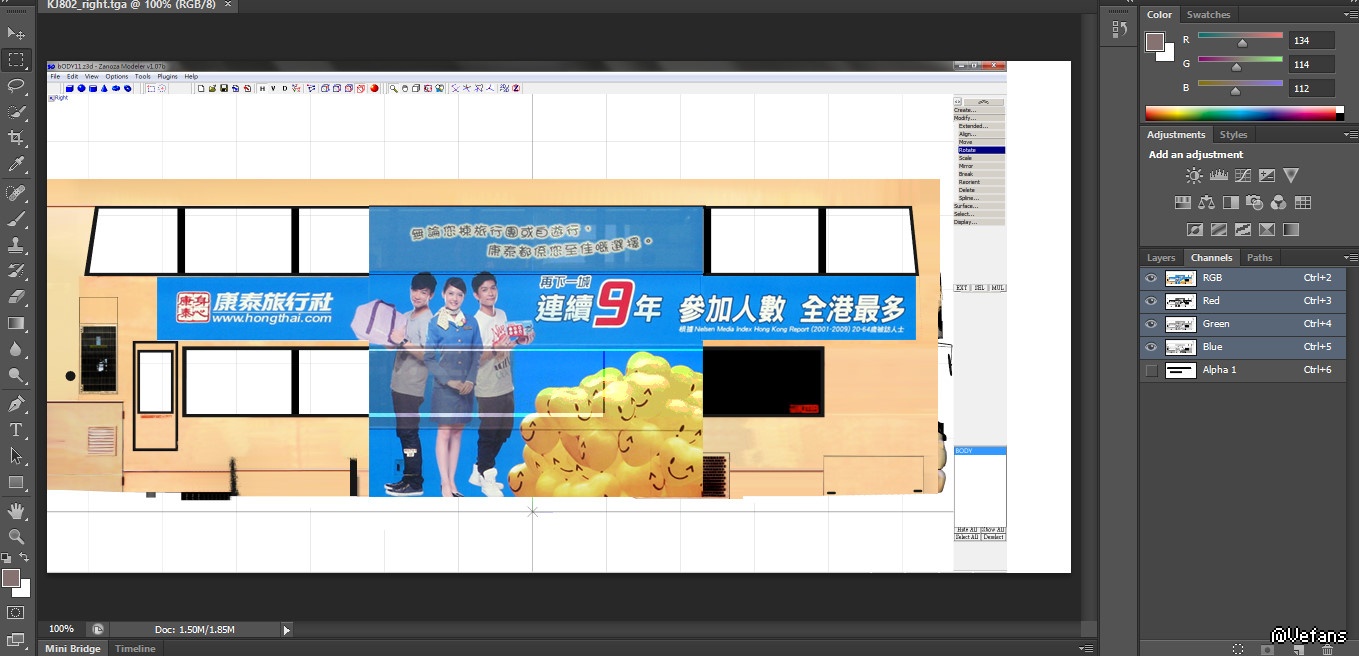Add a Color Balance adjustment
Image resolution: width=1359 pixels, height=656 pixels.
click(1206, 202)
